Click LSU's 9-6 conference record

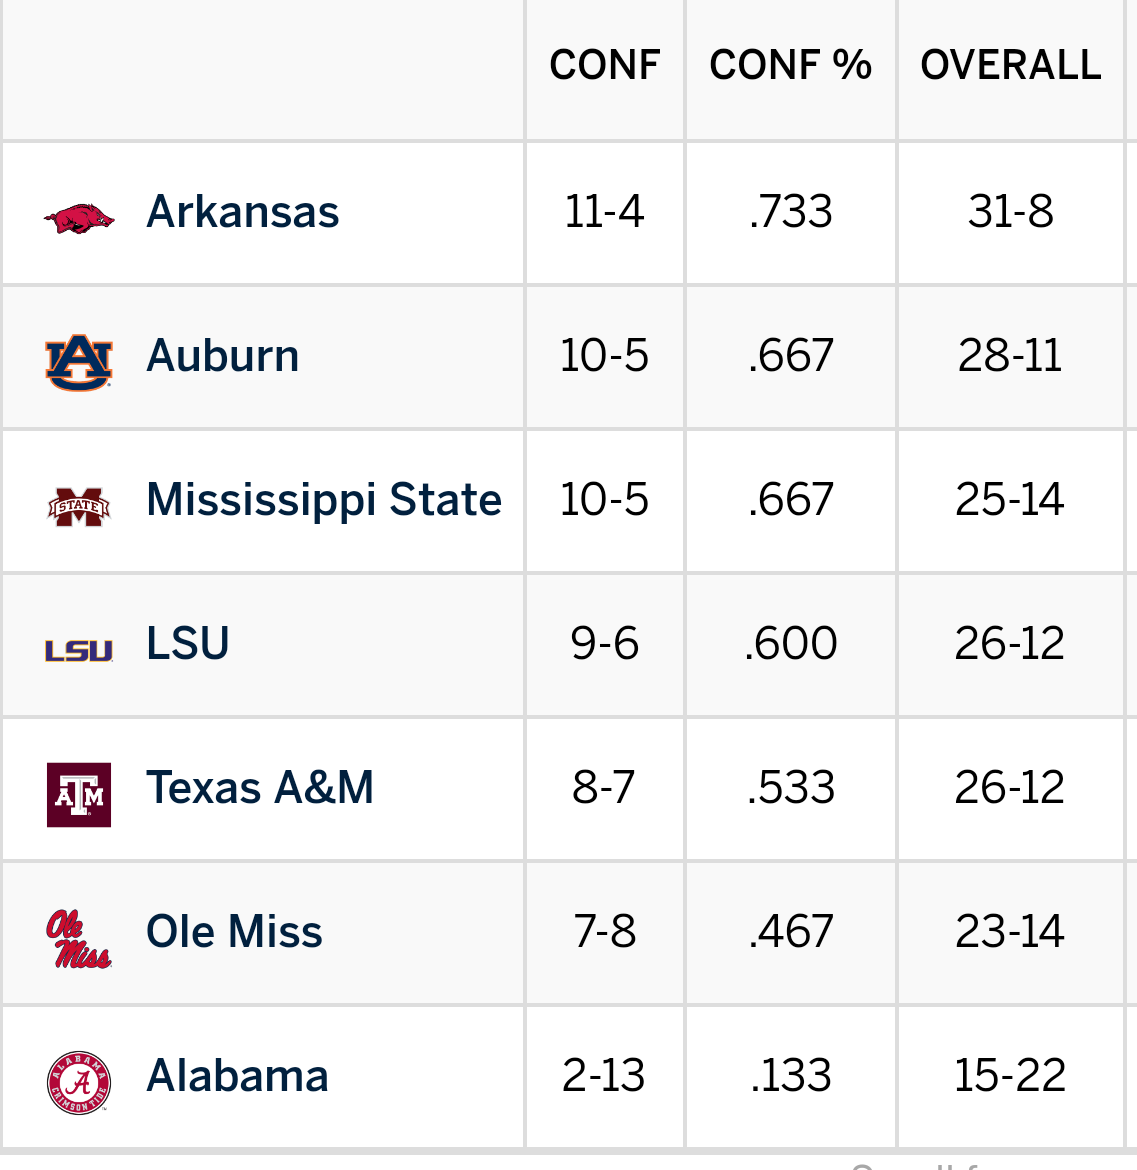(x=605, y=644)
